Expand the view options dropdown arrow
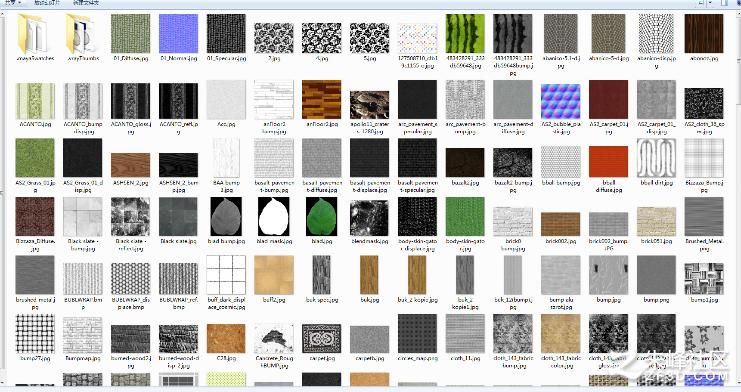The width and height of the screenshot is (741, 392). [x=710, y=2]
